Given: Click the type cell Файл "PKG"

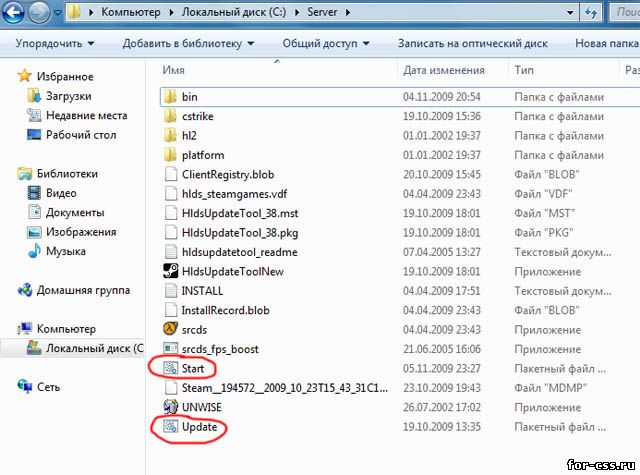Looking at the screenshot, I should (544, 233).
